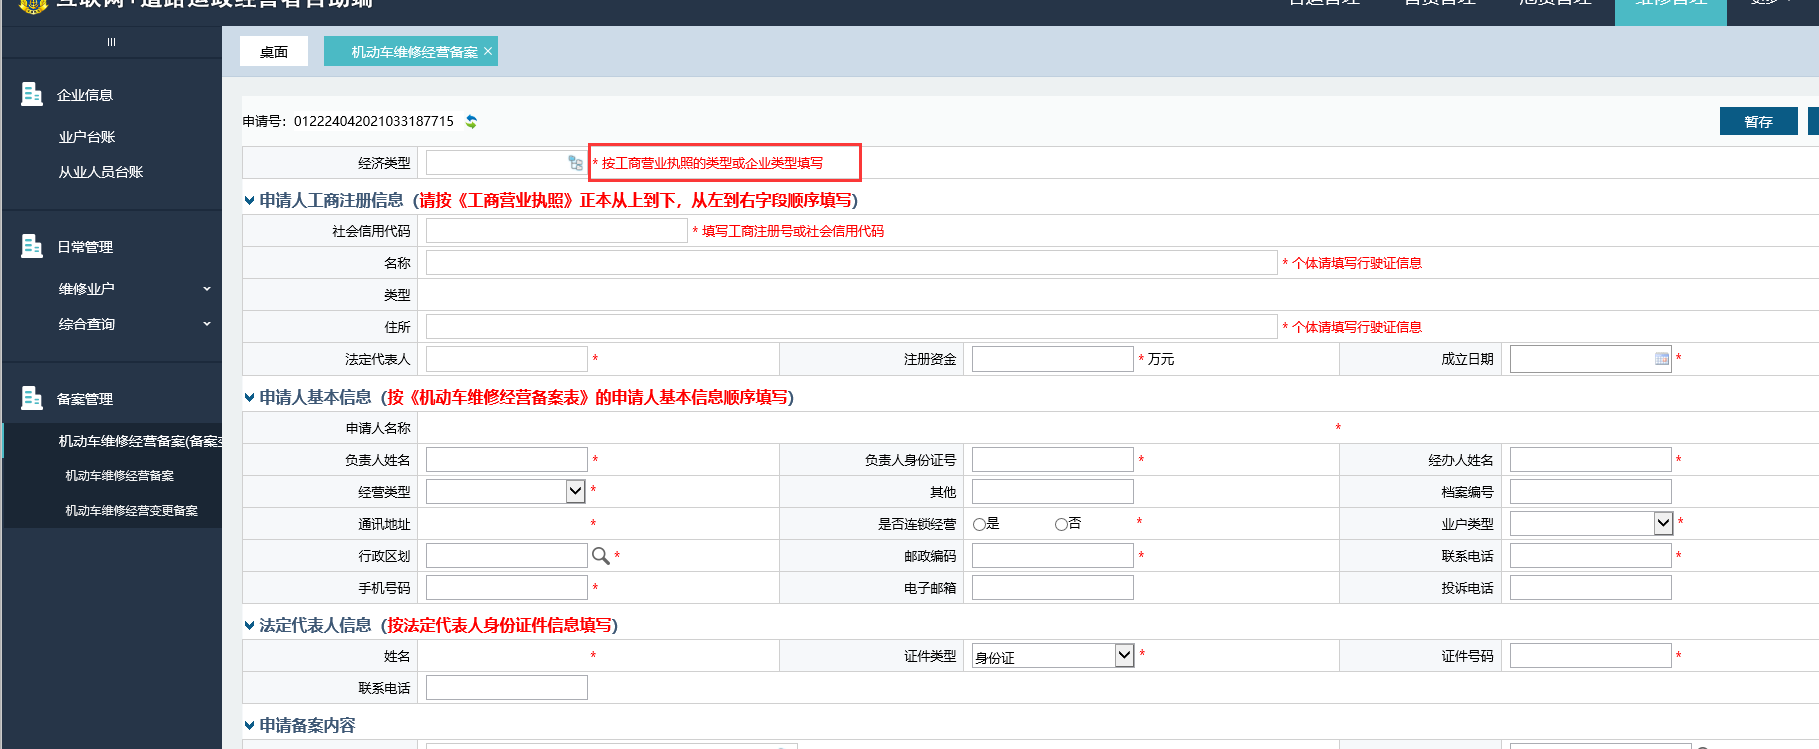The height and width of the screenshot is (749, 1819).
Task: Select 否 for 是否连锁经营
Action: (x=1061, y=524)
